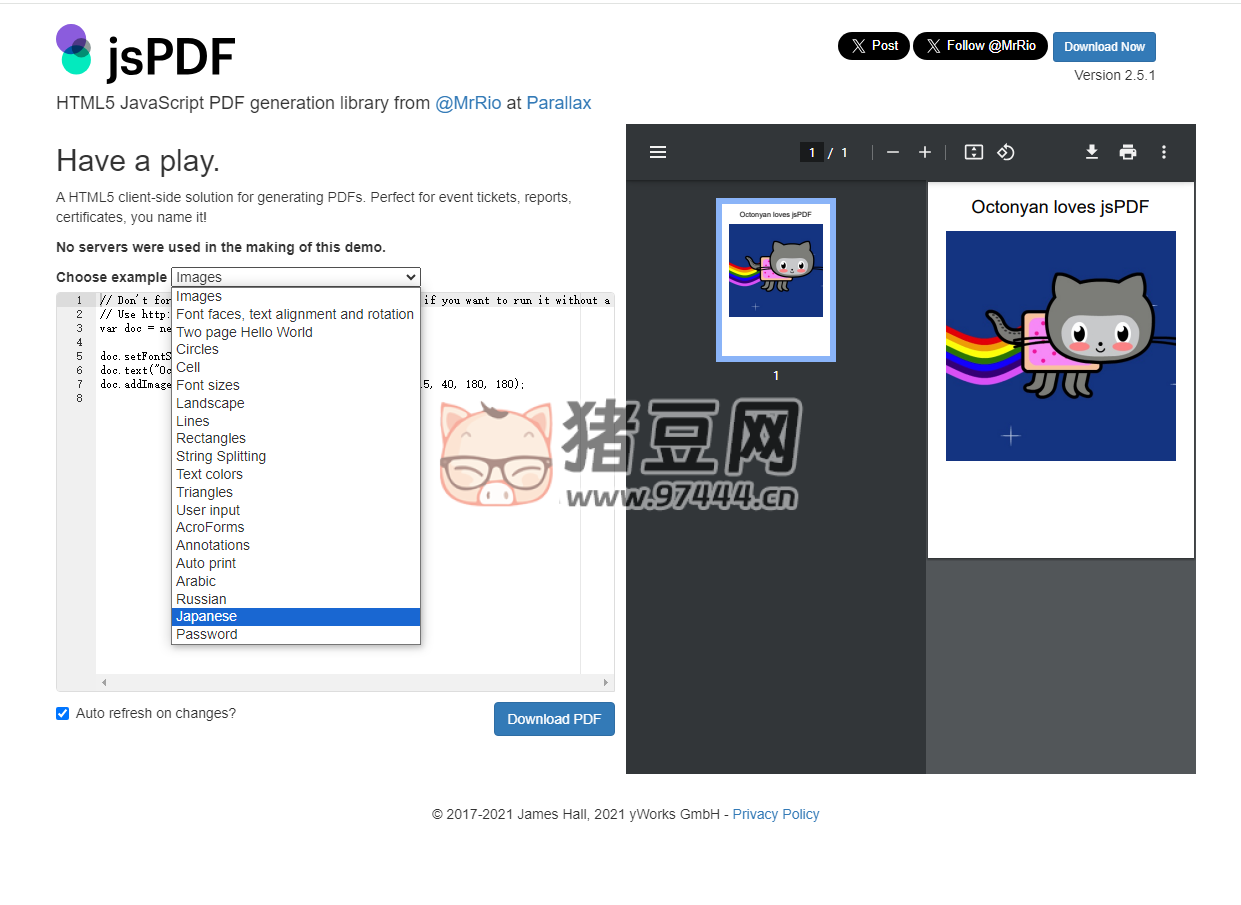This screenshot has width=1241, height=905.
Task: Click the fit to page icon
Action: (x=973, y=152)
